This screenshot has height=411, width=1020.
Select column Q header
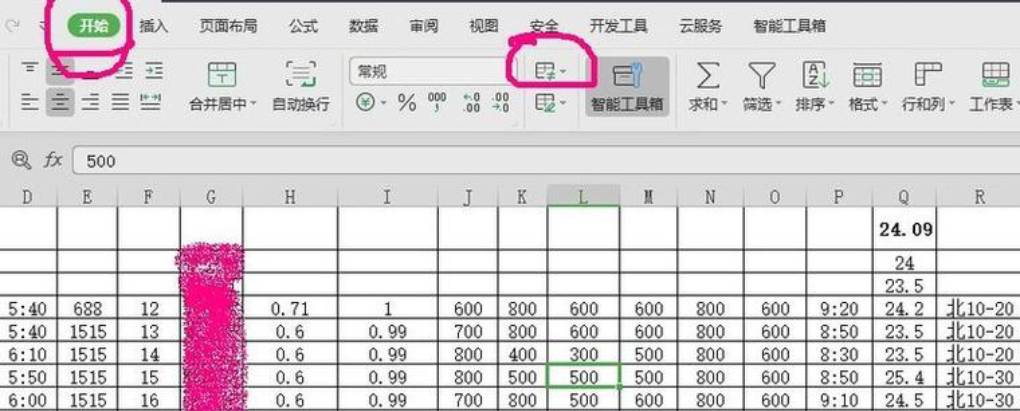pos(904,196)
